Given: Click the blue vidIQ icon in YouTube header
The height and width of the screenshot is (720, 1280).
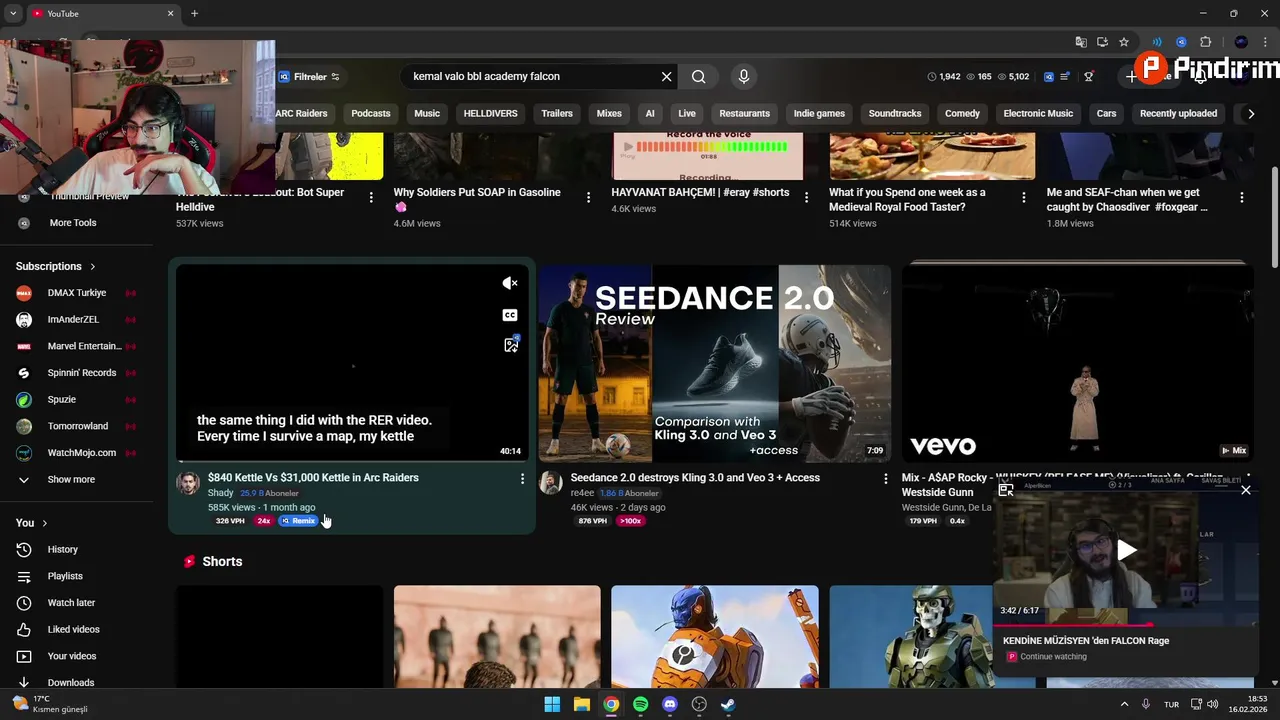Looking at the screenshot, I should point(1048,77).
